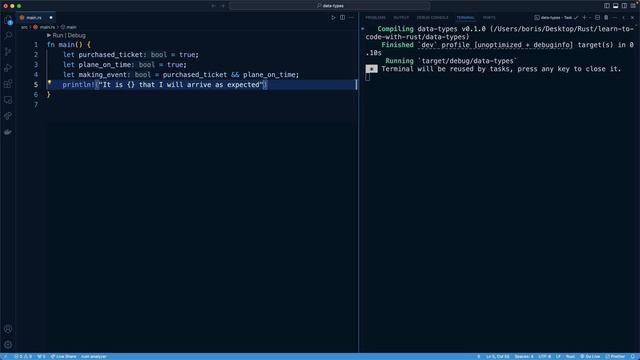Open the main.rs breadcrumb segment
640x360 pixels.
(x=44, y=27)
